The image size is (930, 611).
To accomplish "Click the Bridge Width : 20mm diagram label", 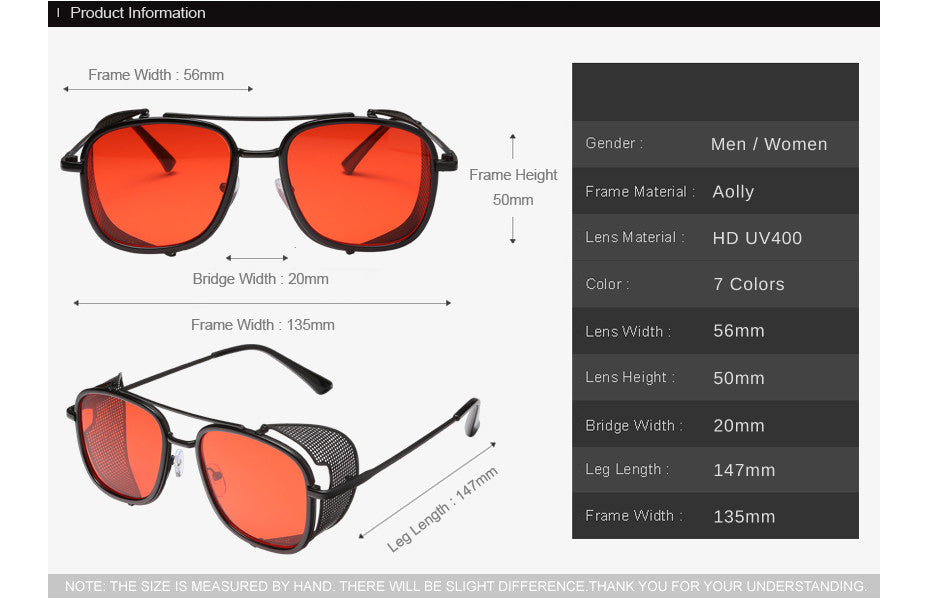I will (260, 279).
